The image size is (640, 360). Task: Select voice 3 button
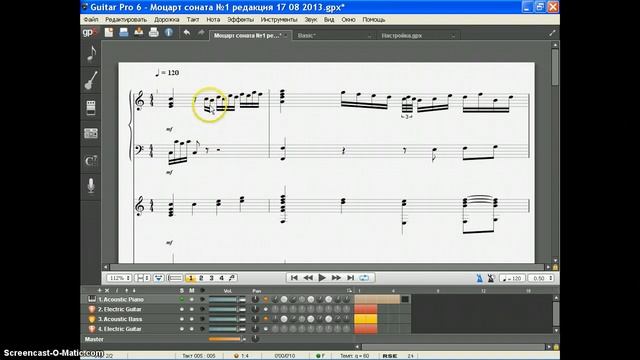tap(211, 278)
